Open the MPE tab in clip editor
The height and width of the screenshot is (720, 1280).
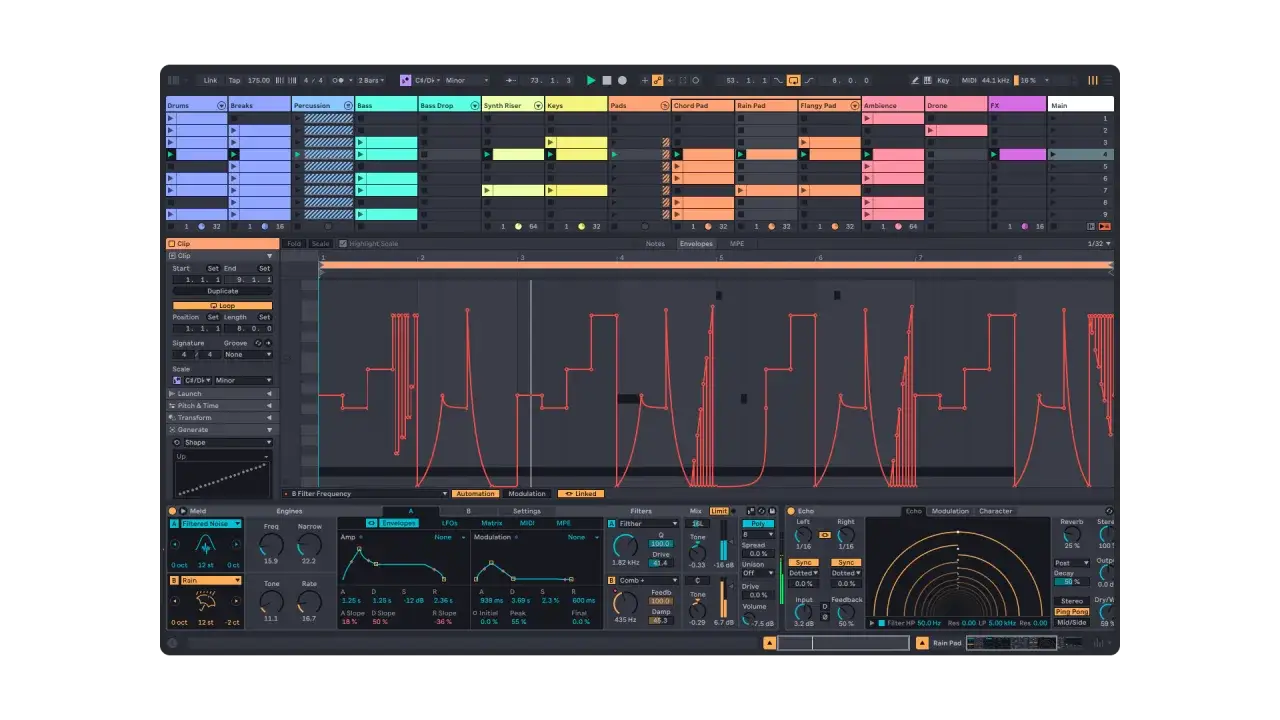click(x=737, y=244)
